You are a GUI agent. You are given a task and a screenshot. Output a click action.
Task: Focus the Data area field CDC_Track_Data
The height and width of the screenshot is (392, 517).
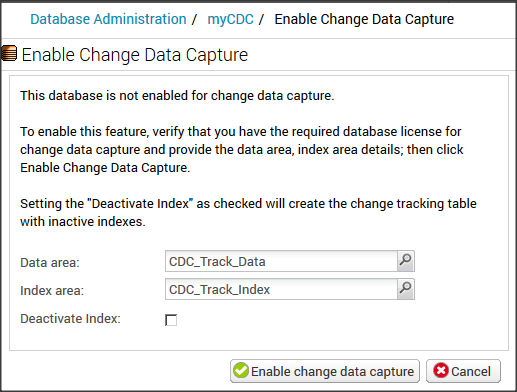pyautogui.click(x=281, y=261)
